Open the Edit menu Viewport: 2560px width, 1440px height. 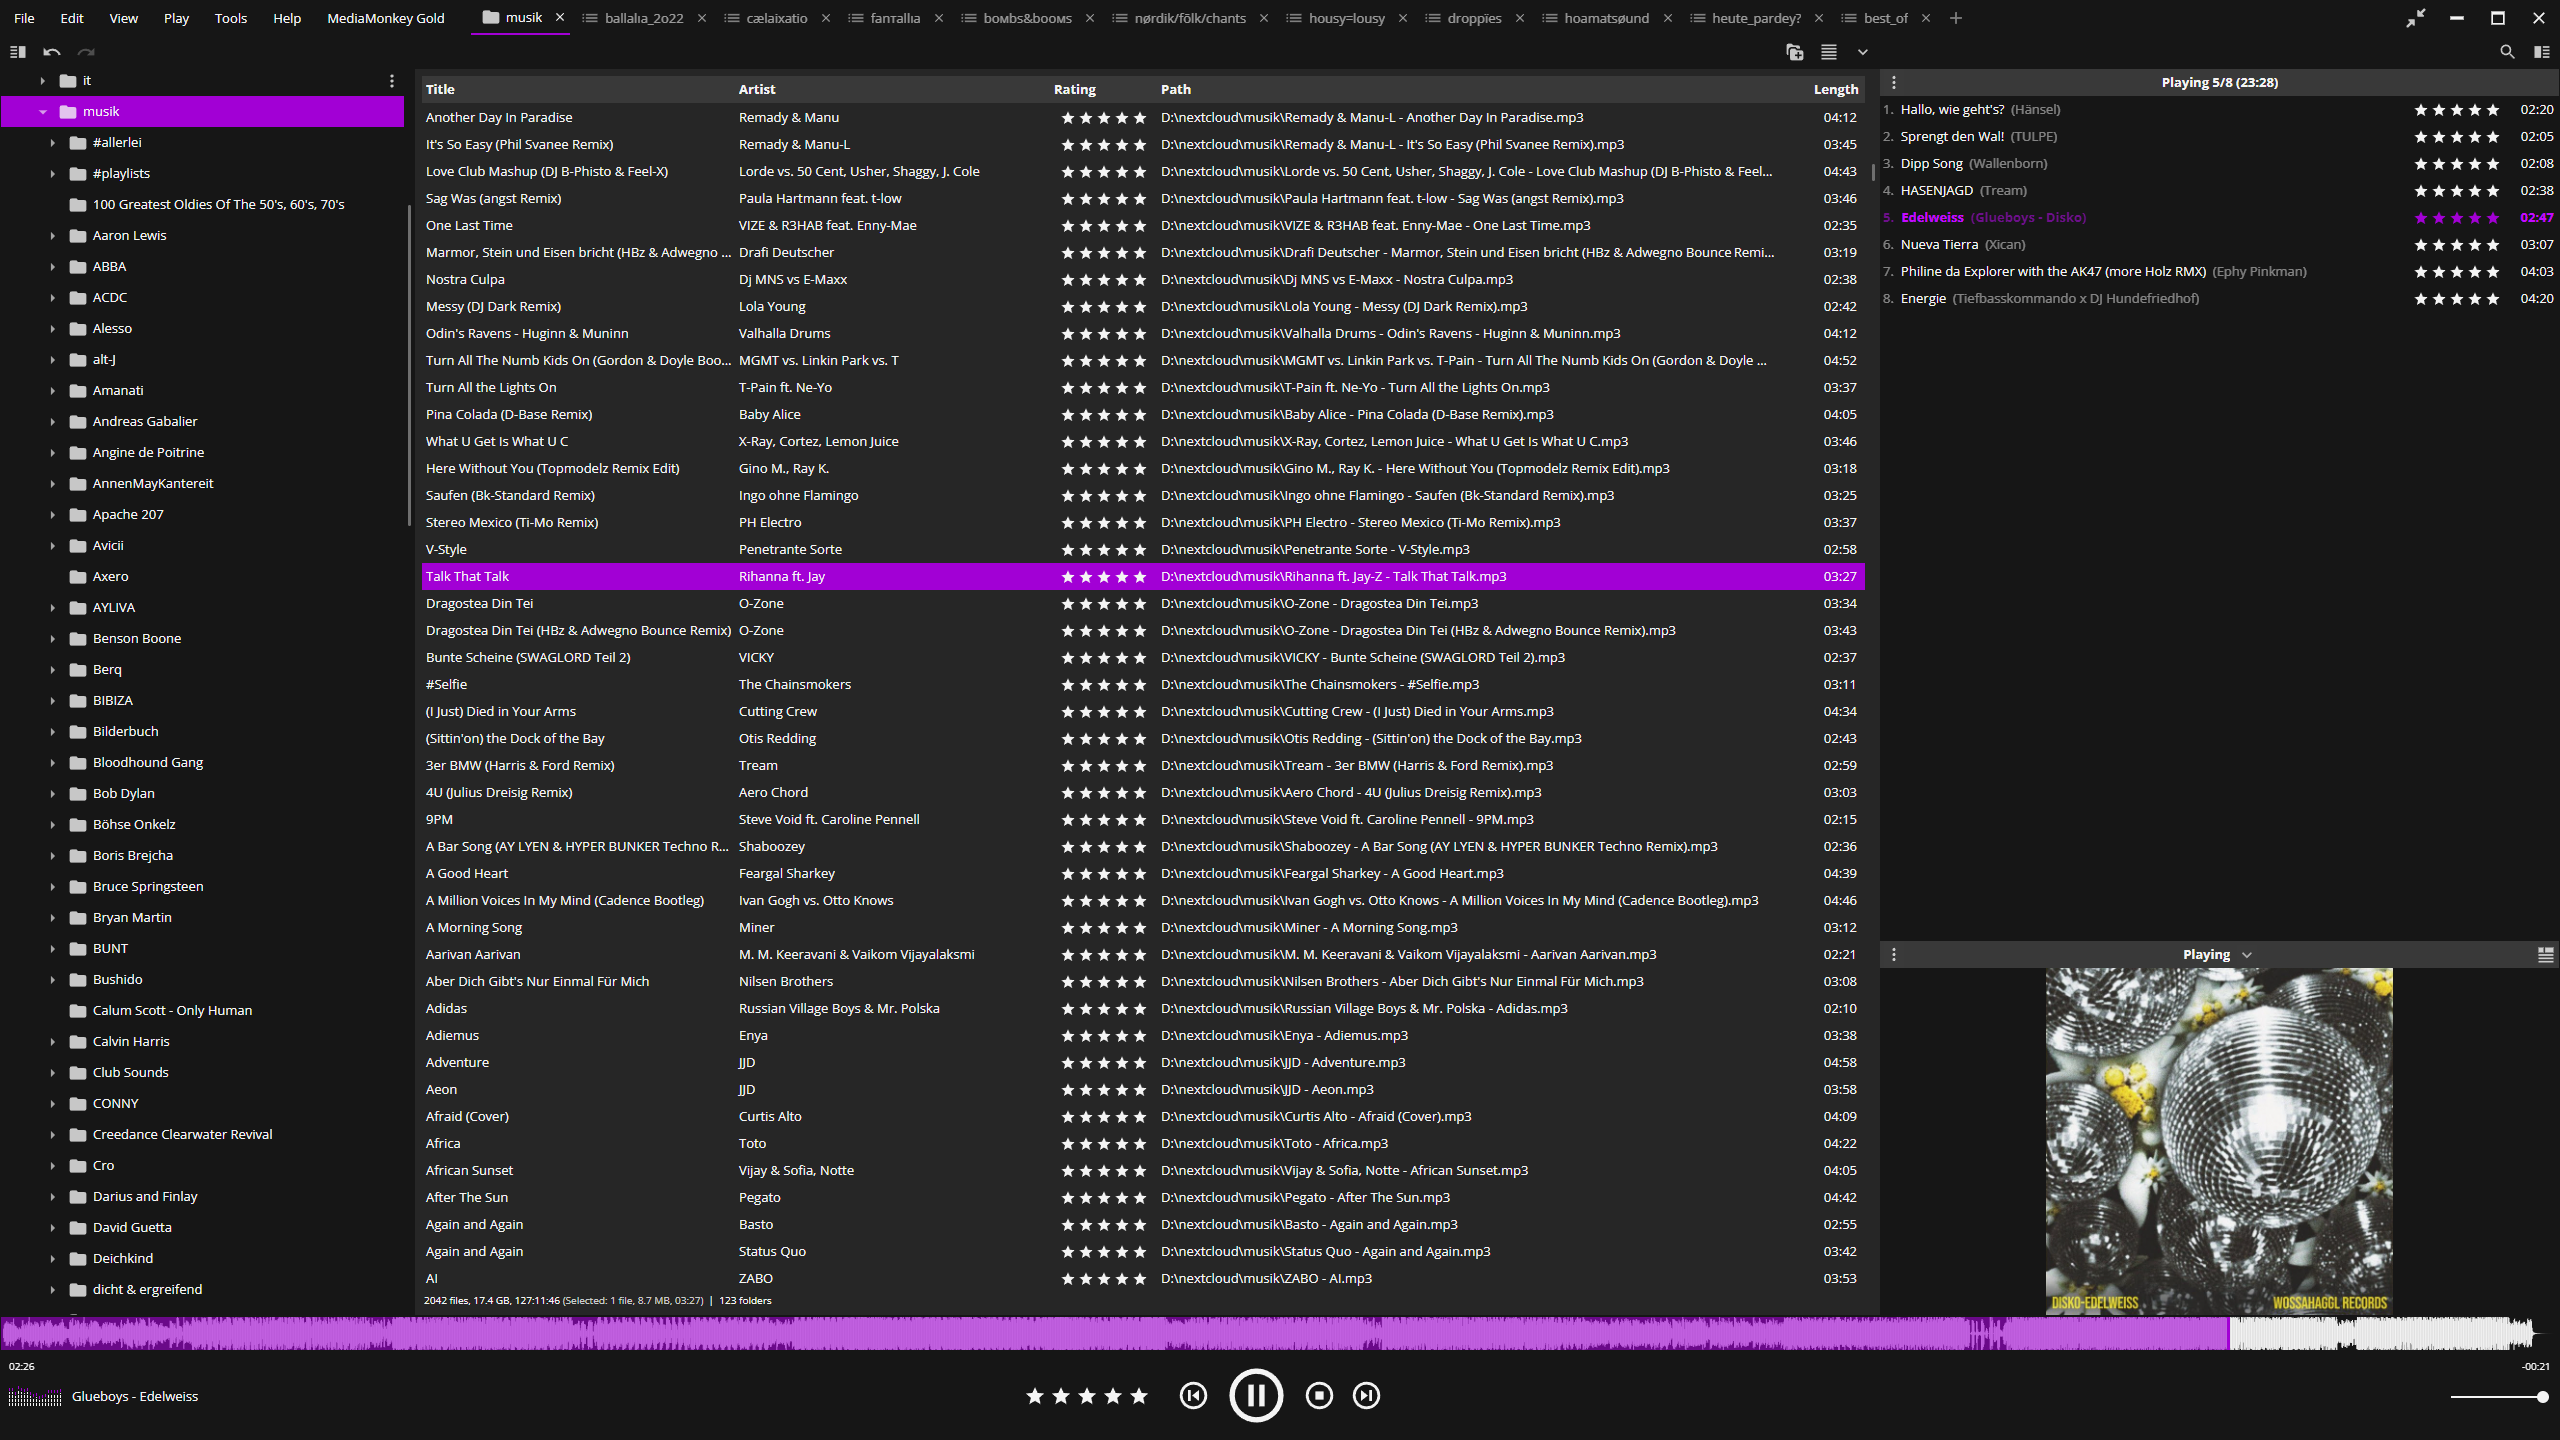[72, 18]
